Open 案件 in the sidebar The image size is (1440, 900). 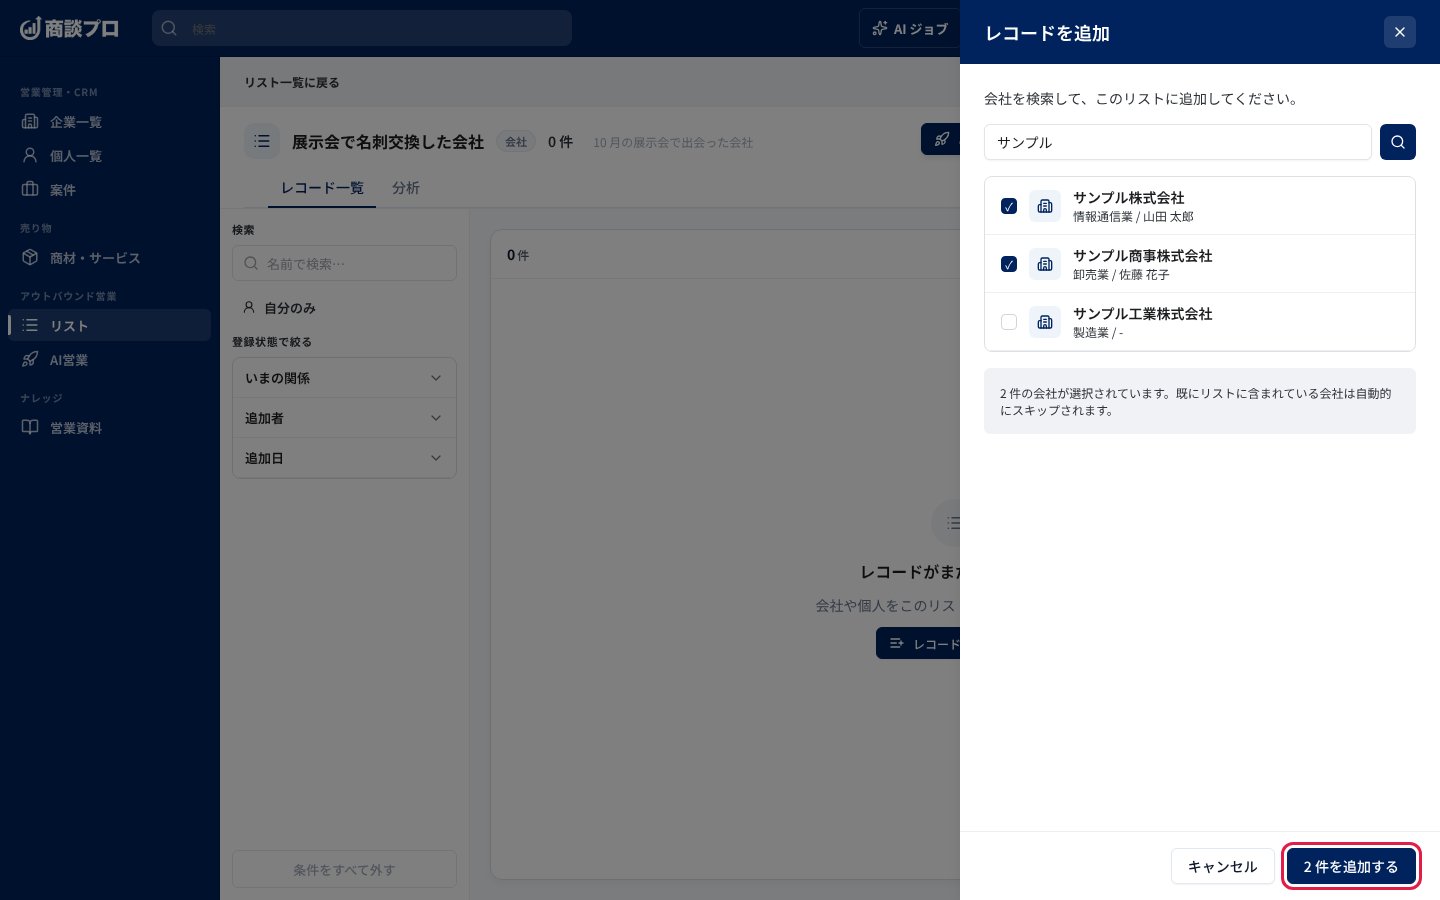pos(110,190)
